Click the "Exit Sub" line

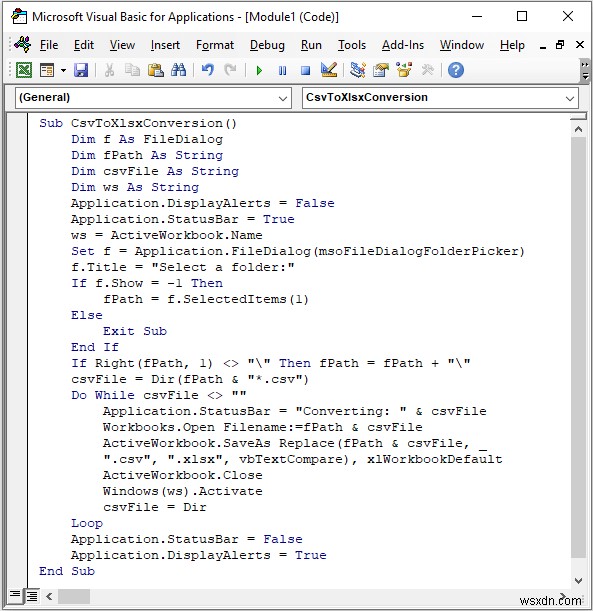click(135, 331)
